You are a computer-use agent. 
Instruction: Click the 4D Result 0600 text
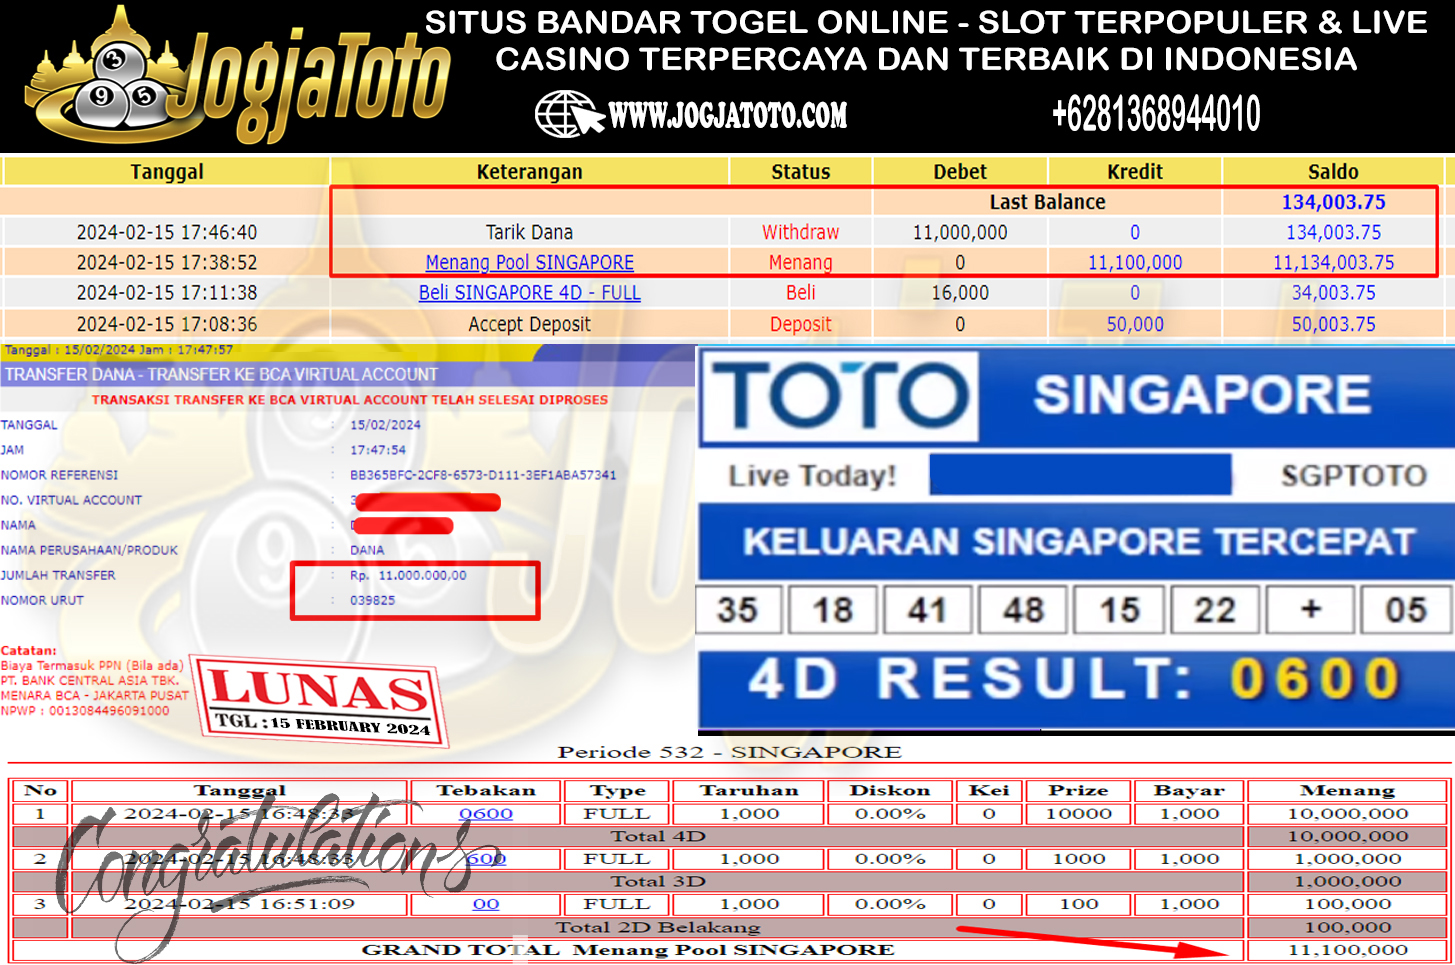click(1075, 679)
